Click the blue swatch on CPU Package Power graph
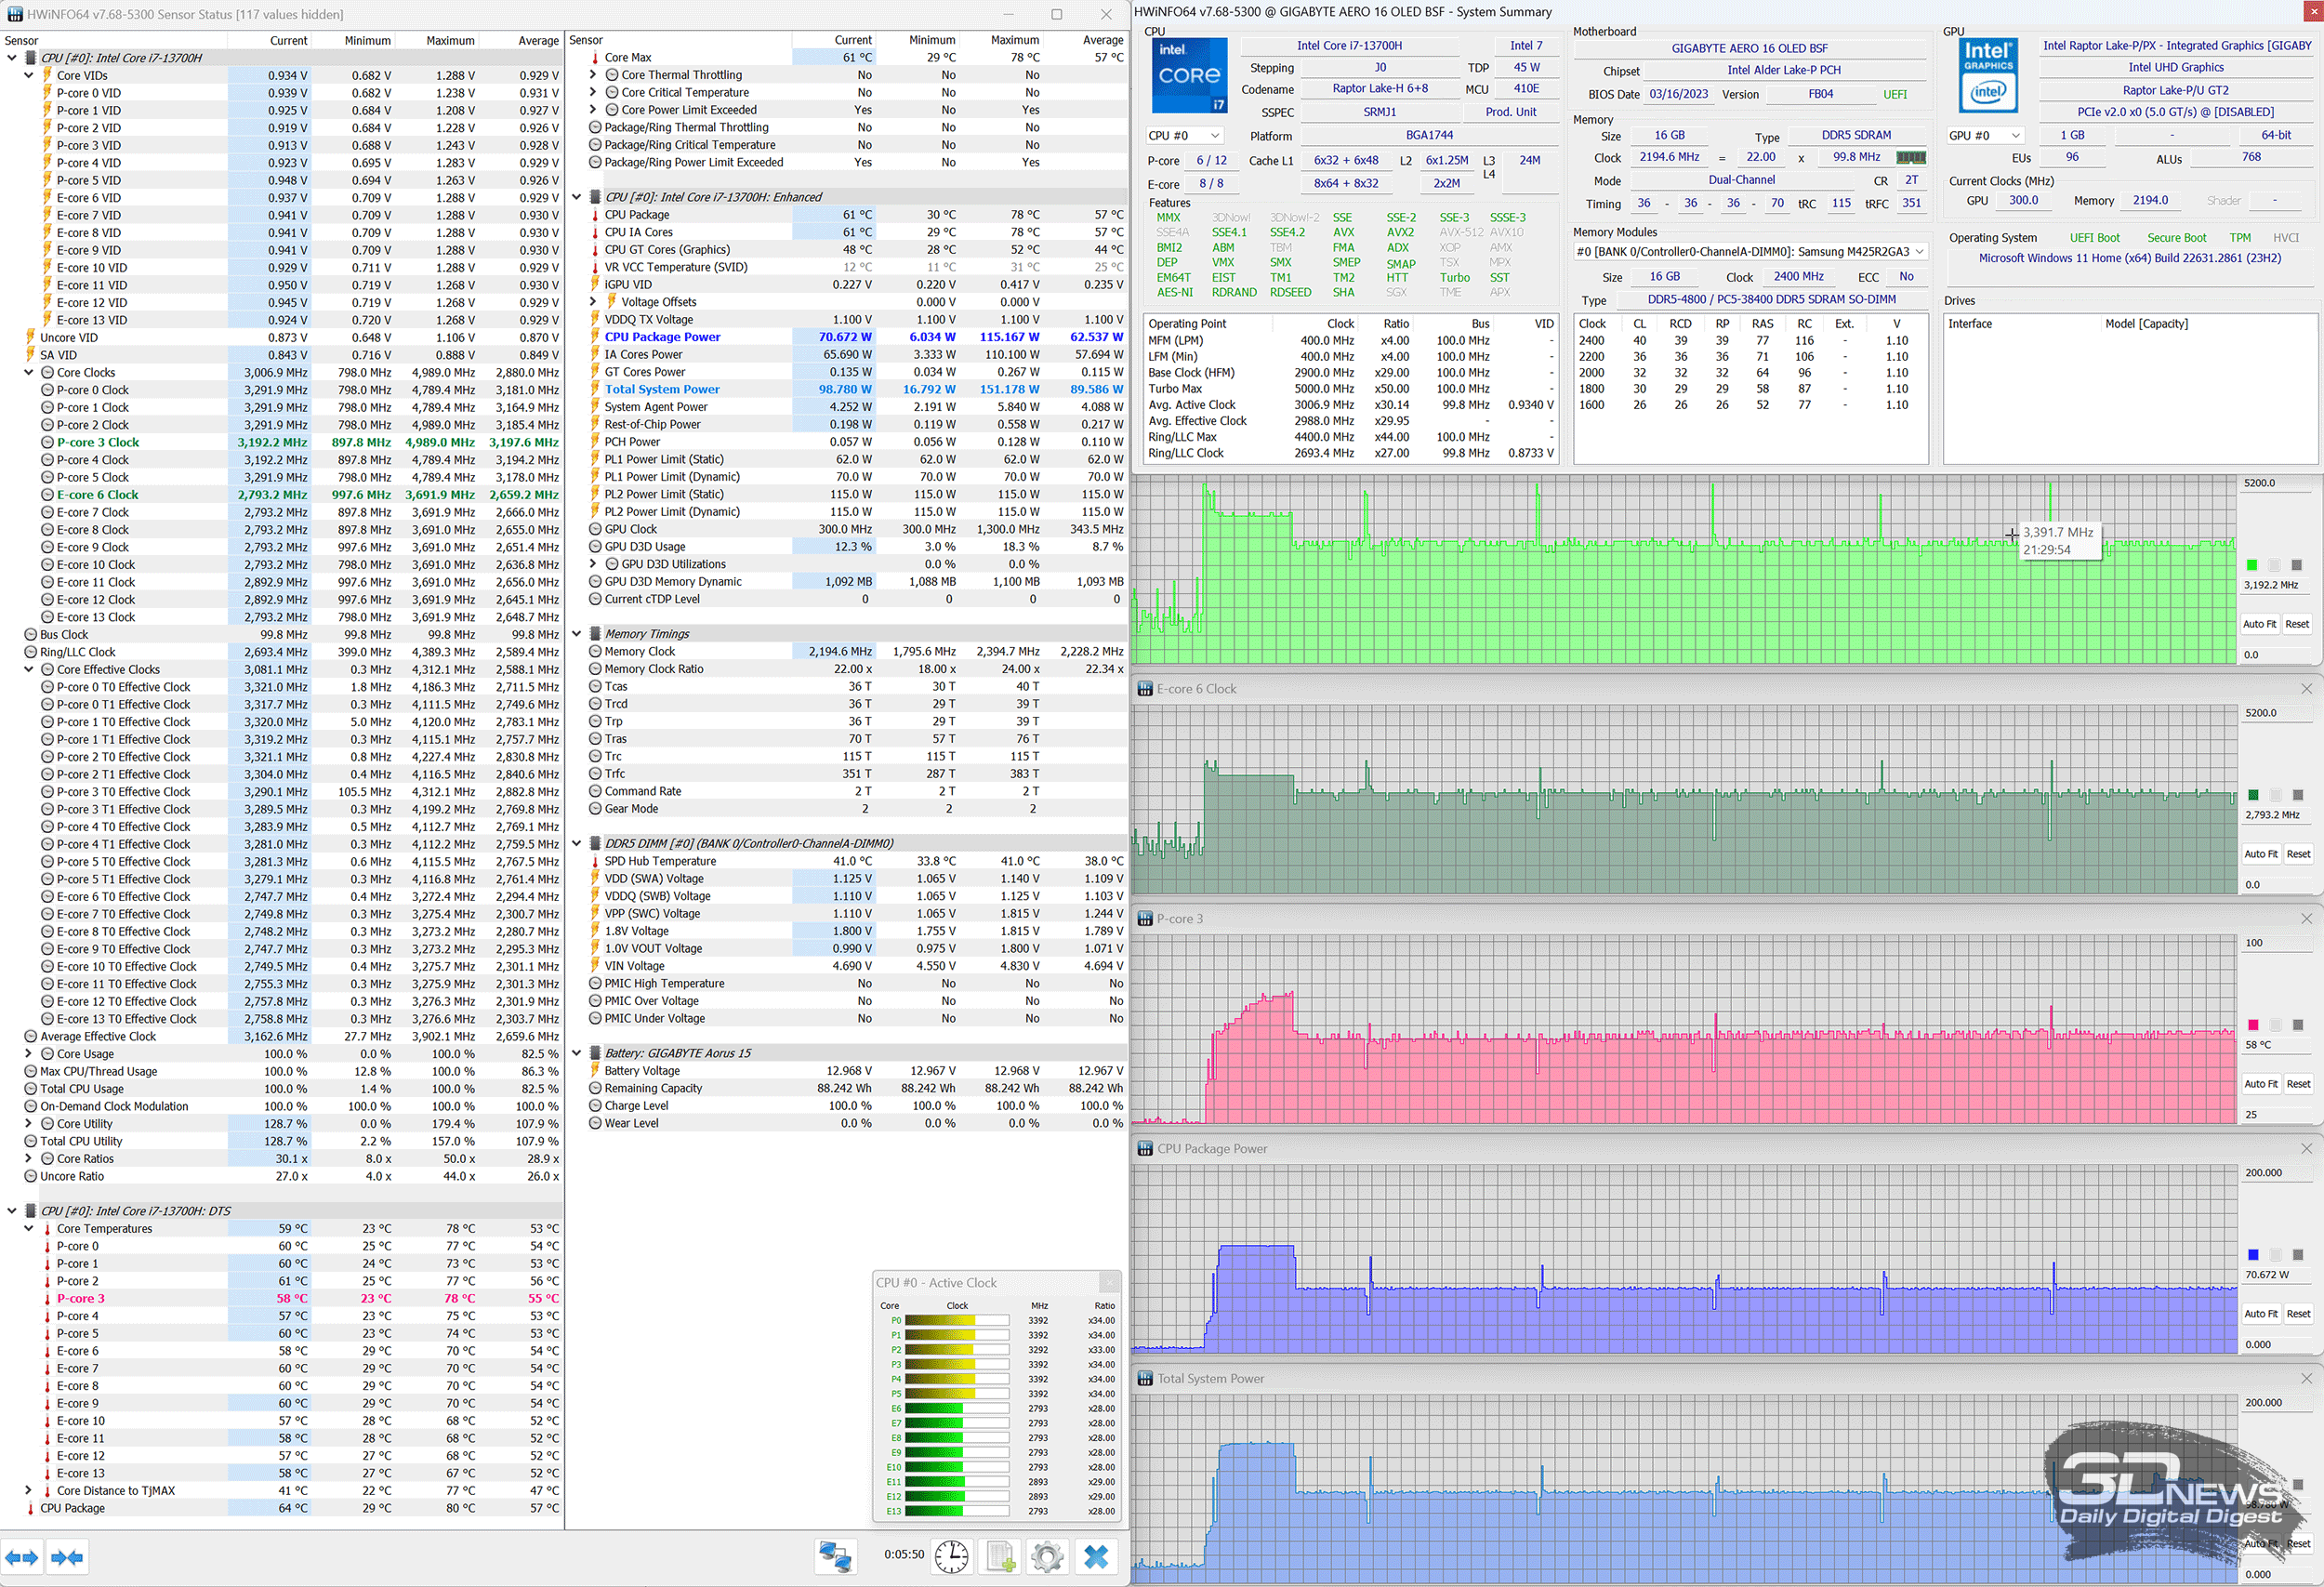Viewport: 2324px width, 1587px height. coord(2253,1255)
